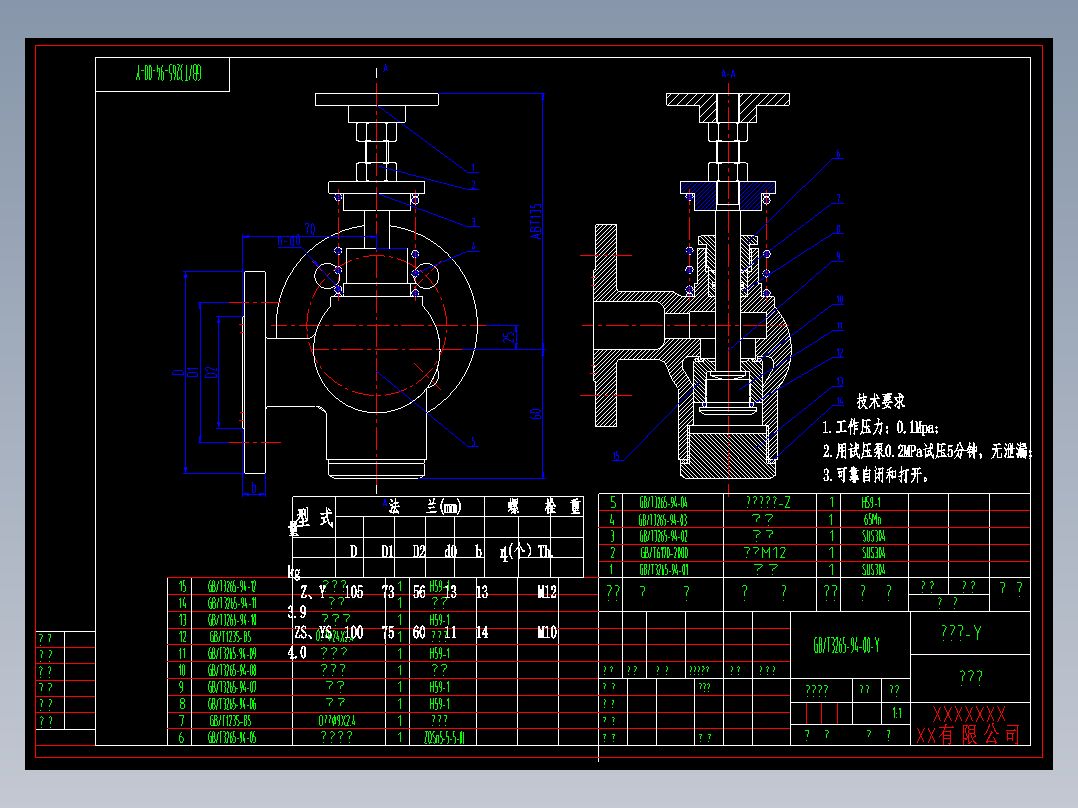Click the 65Mn material in row 4

coord(872,519)
